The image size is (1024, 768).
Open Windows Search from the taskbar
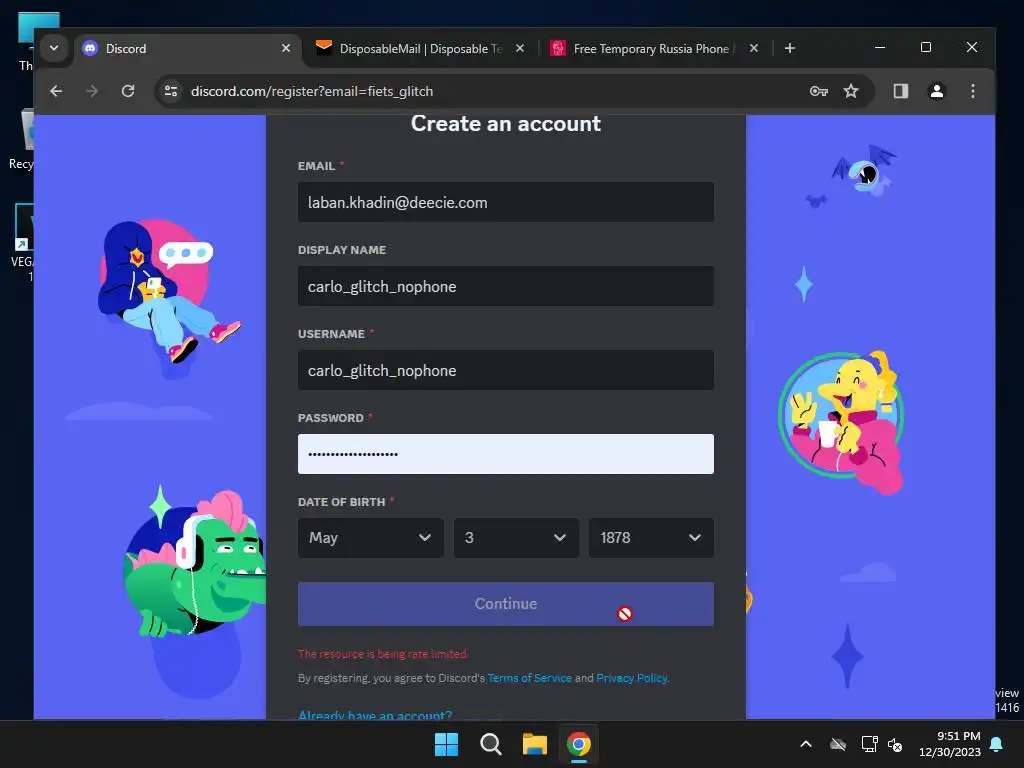(x=490, y=744)
